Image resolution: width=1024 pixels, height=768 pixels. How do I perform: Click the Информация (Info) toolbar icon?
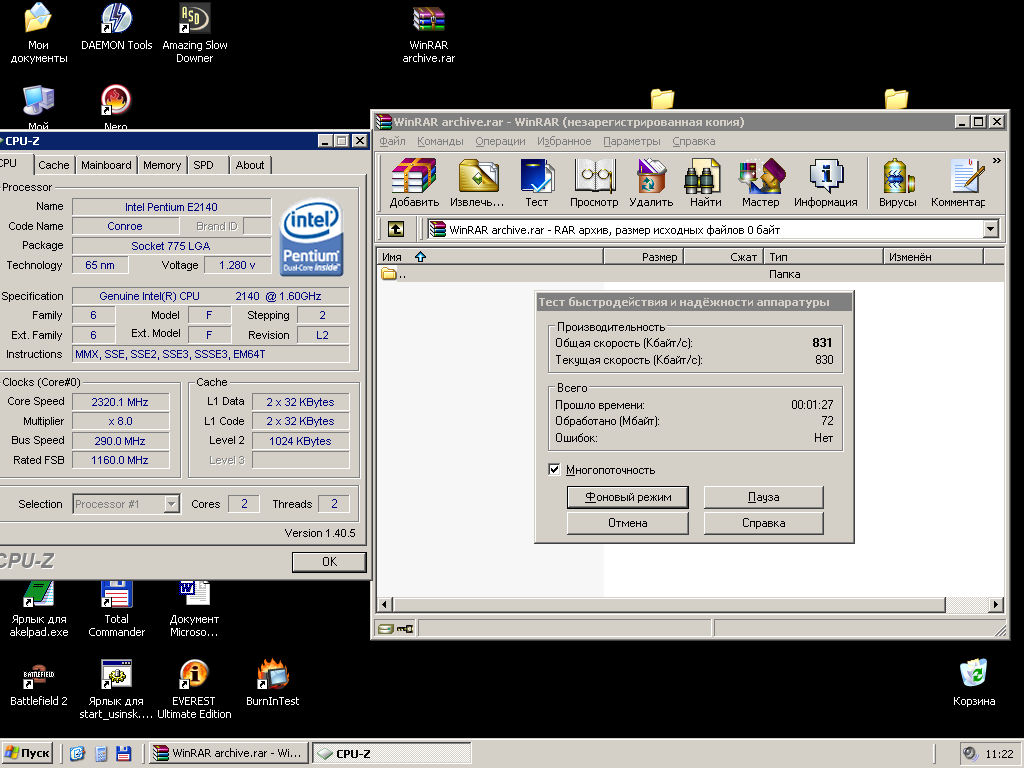point(825,183)
